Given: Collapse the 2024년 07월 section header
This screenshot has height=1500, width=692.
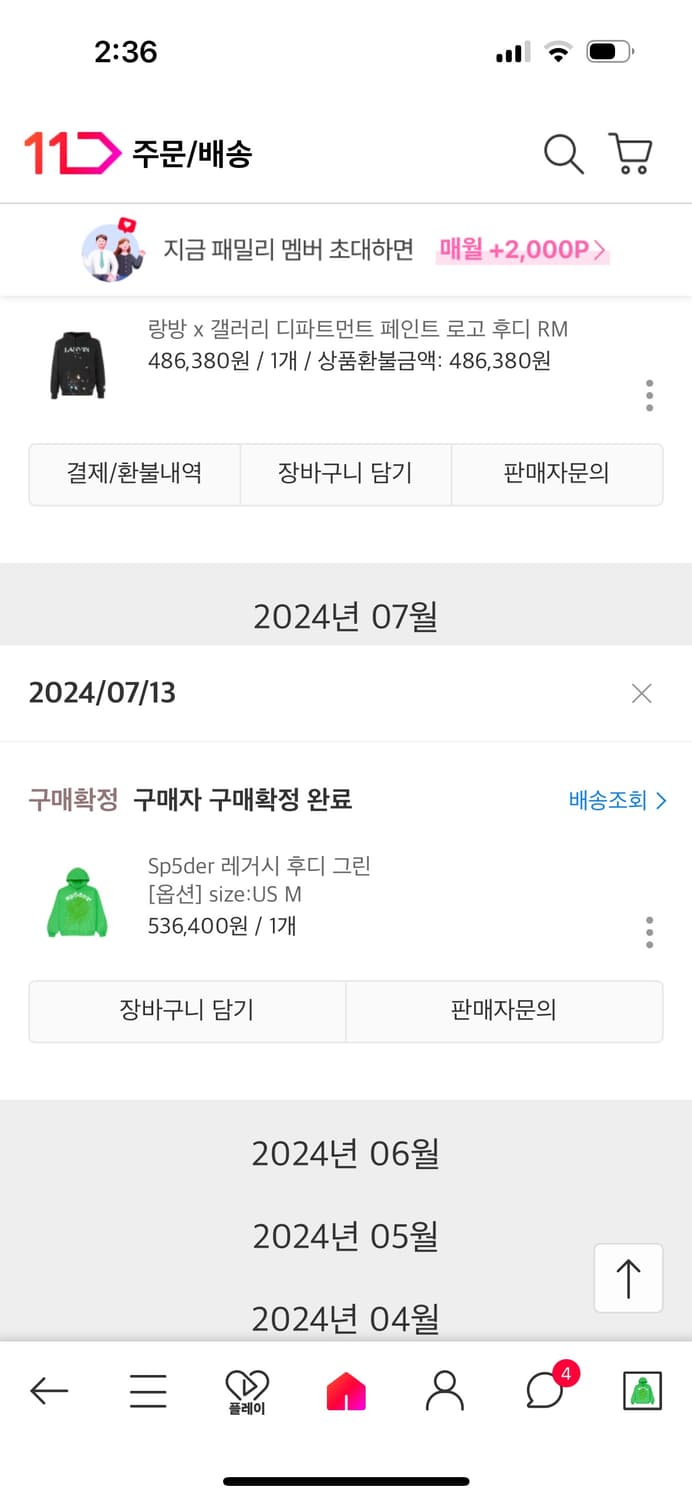Looking at the screenshot, I should (x=345, y=617).
